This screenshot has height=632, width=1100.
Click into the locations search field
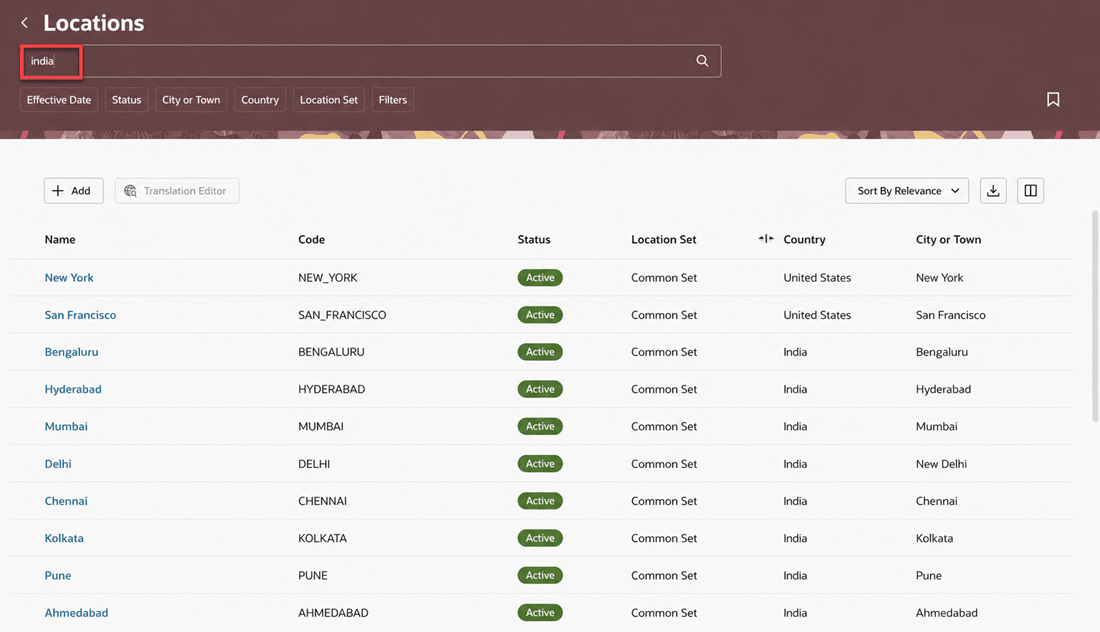click(x=370, y=61)
